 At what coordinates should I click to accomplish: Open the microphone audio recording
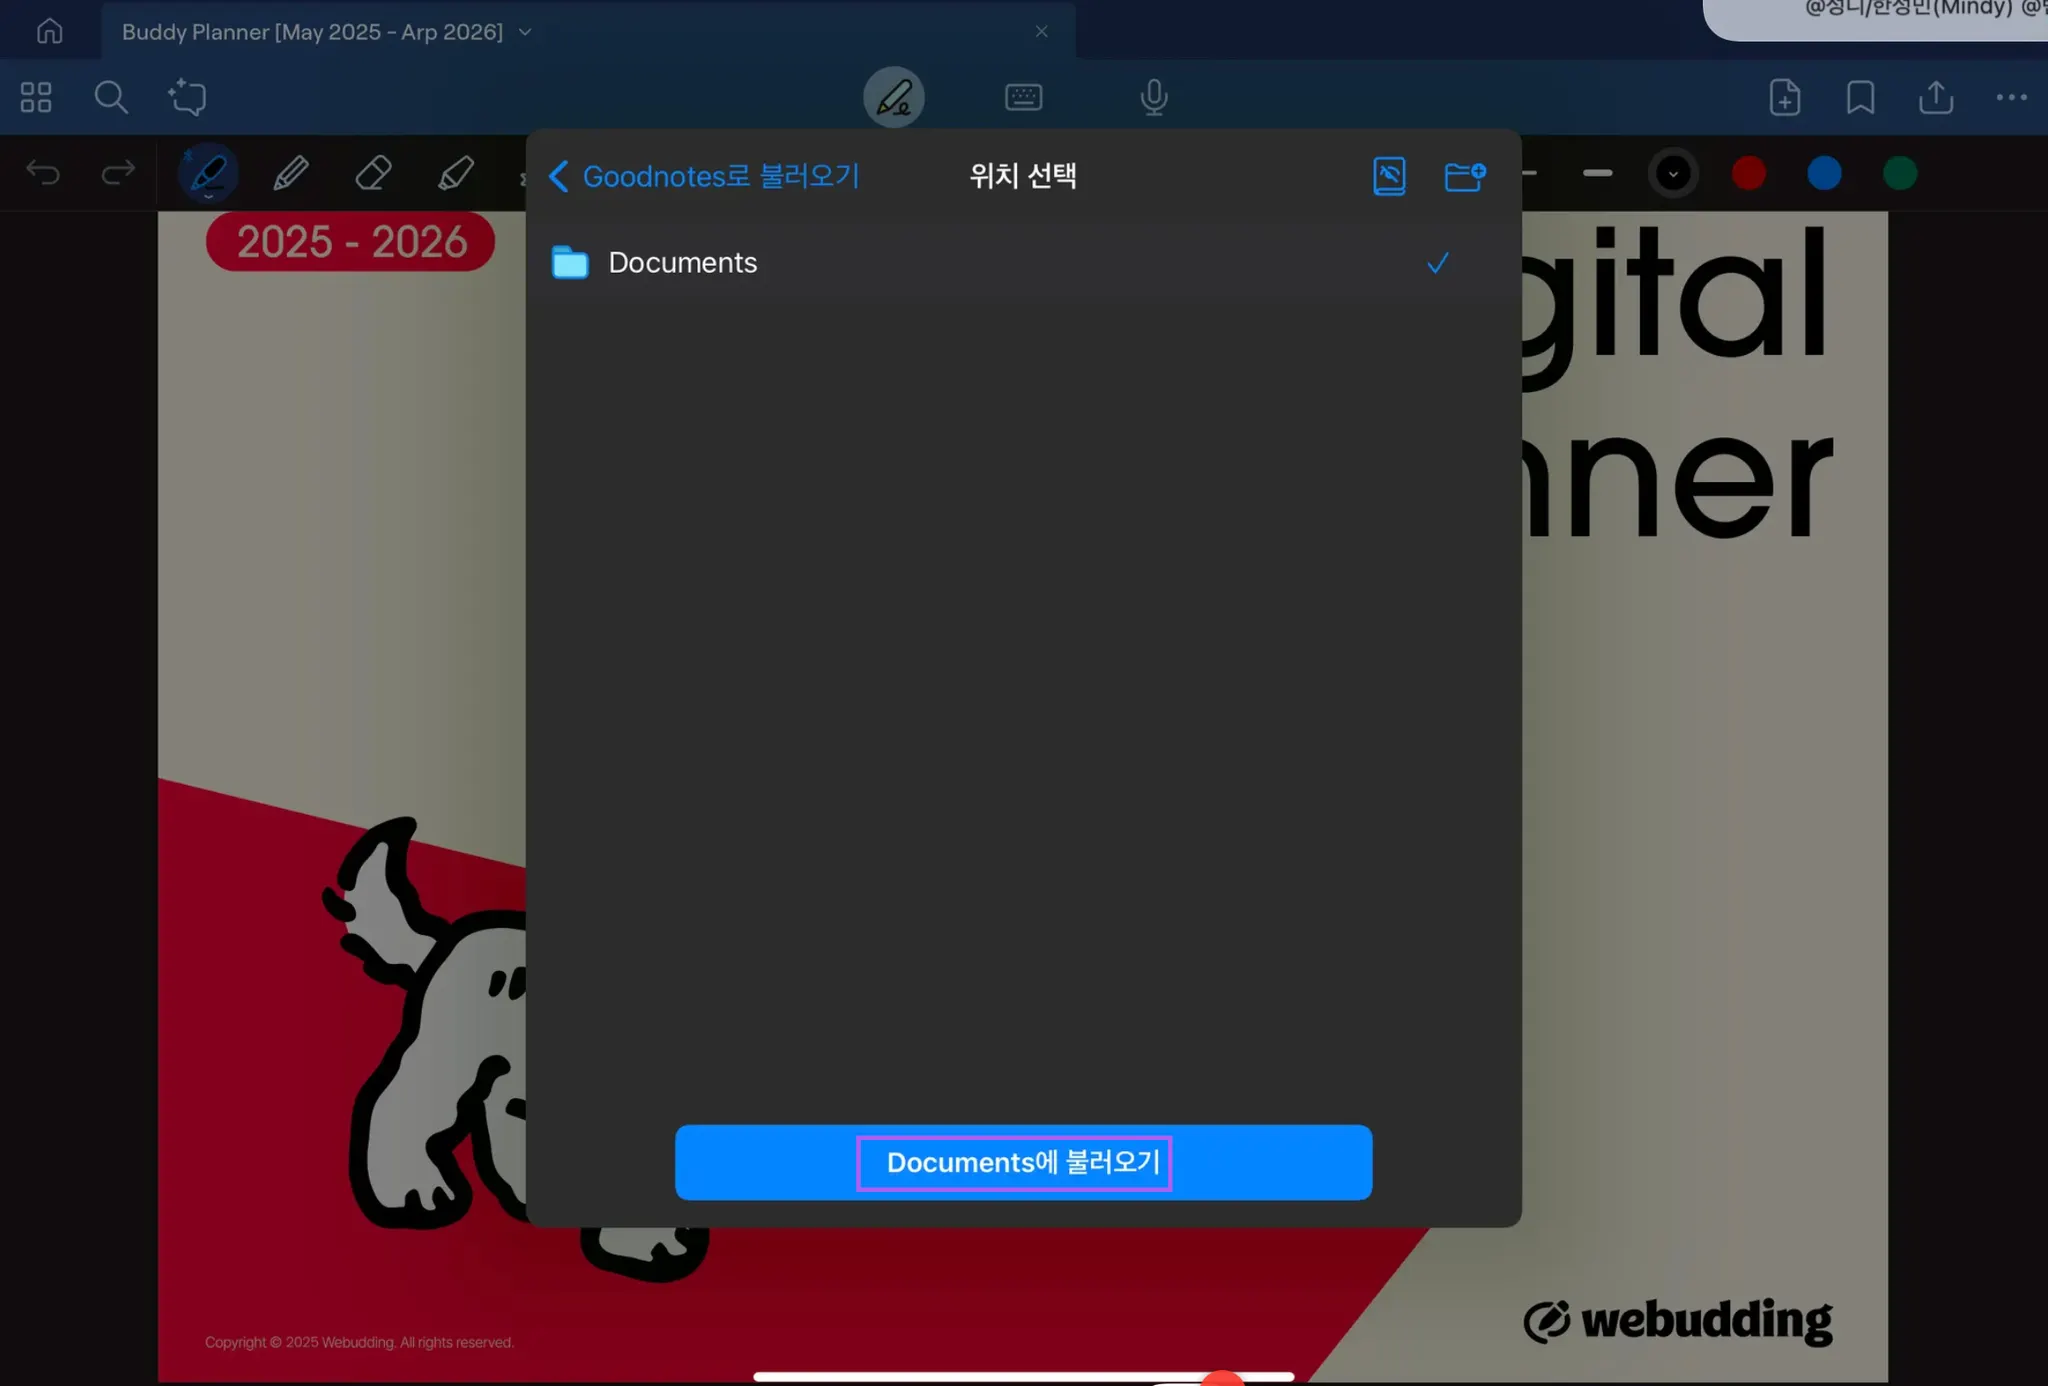(x=1153, y=97)
